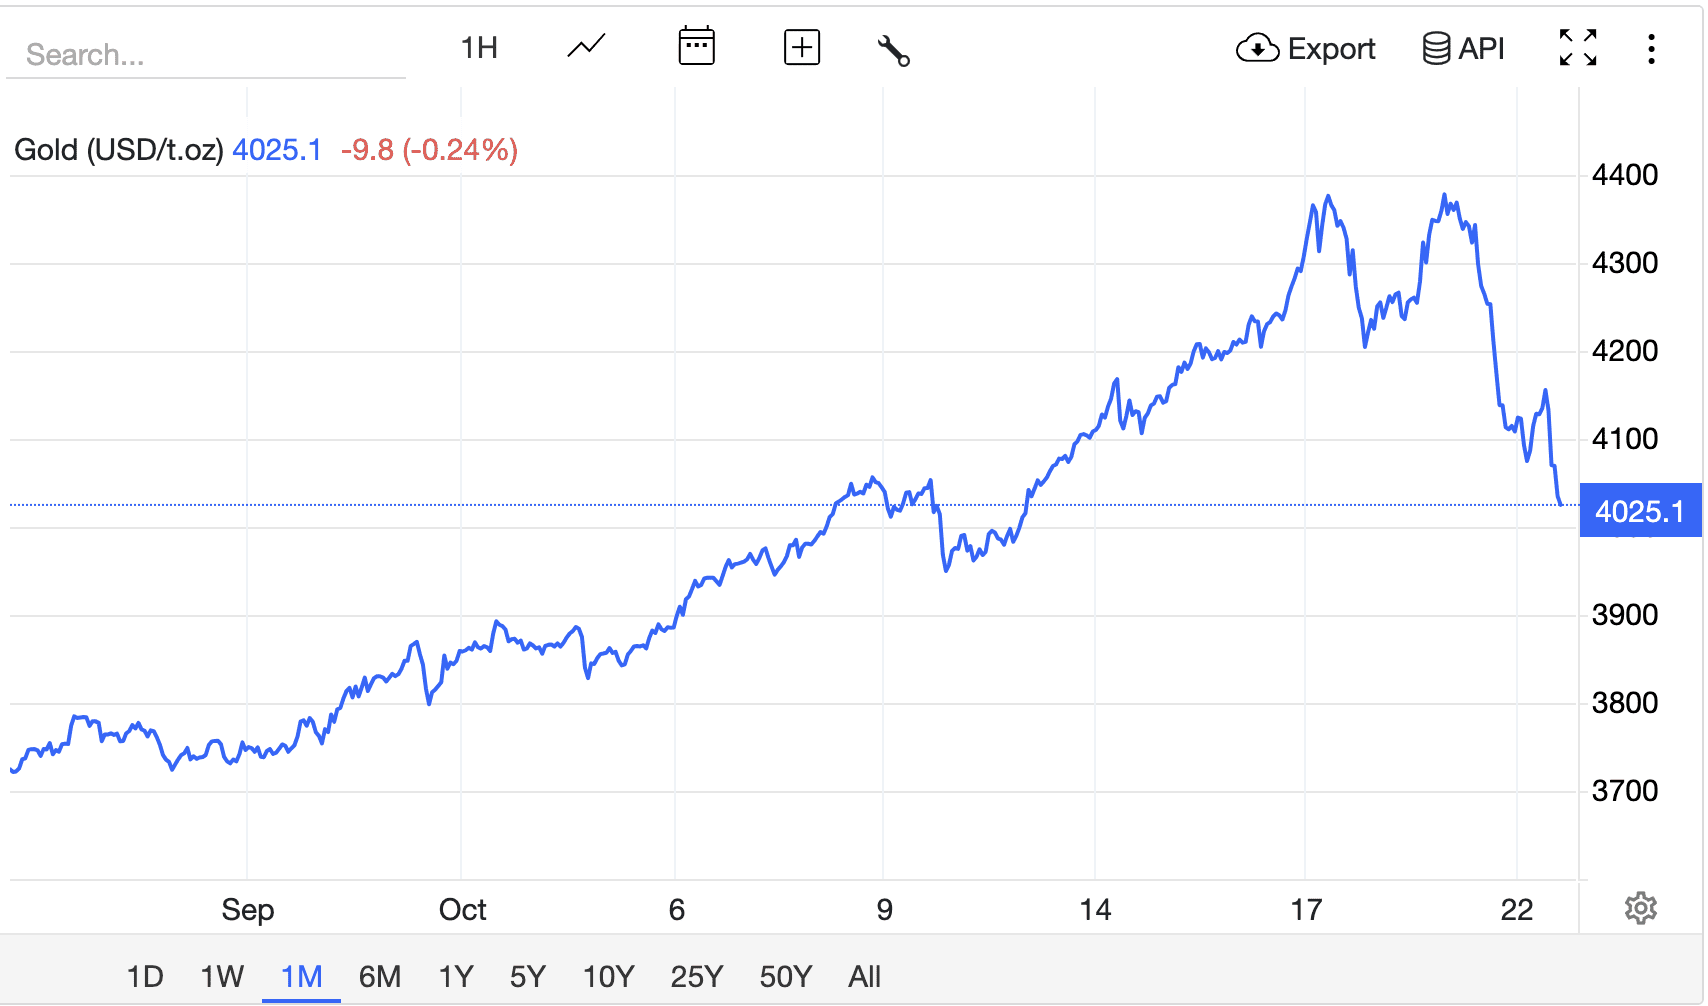This screenshot has width=1708, height=1006.
Task: Enable the 1D timeframe view
Action: [x=146, y=976]
